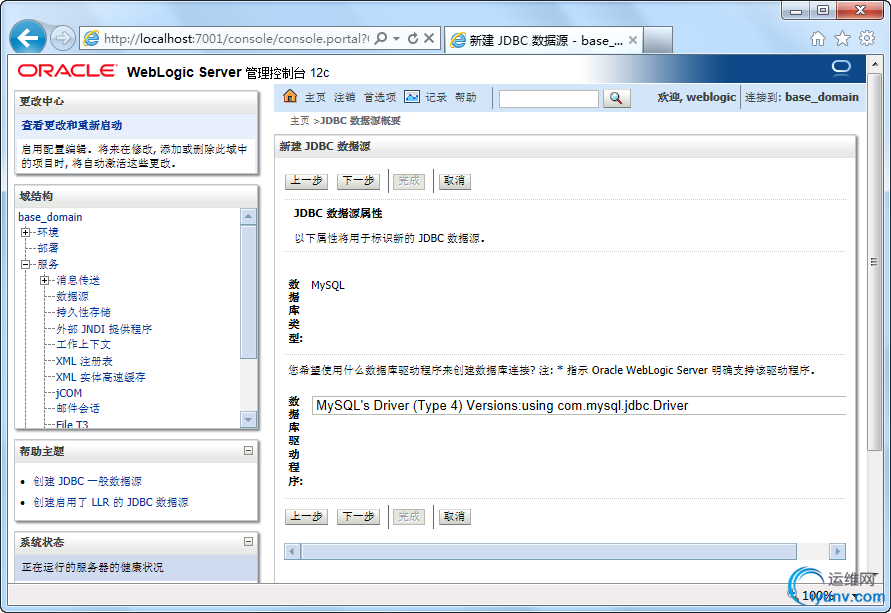Click the top 取消 button
Viewport: 891px width, 613px height.
[455, 181]
